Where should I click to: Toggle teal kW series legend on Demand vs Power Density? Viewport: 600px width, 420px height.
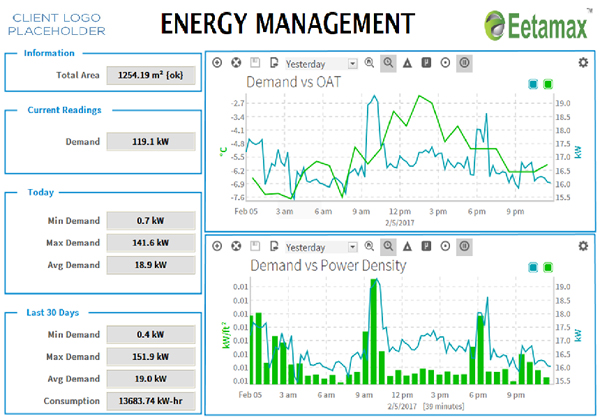[533, 267]
